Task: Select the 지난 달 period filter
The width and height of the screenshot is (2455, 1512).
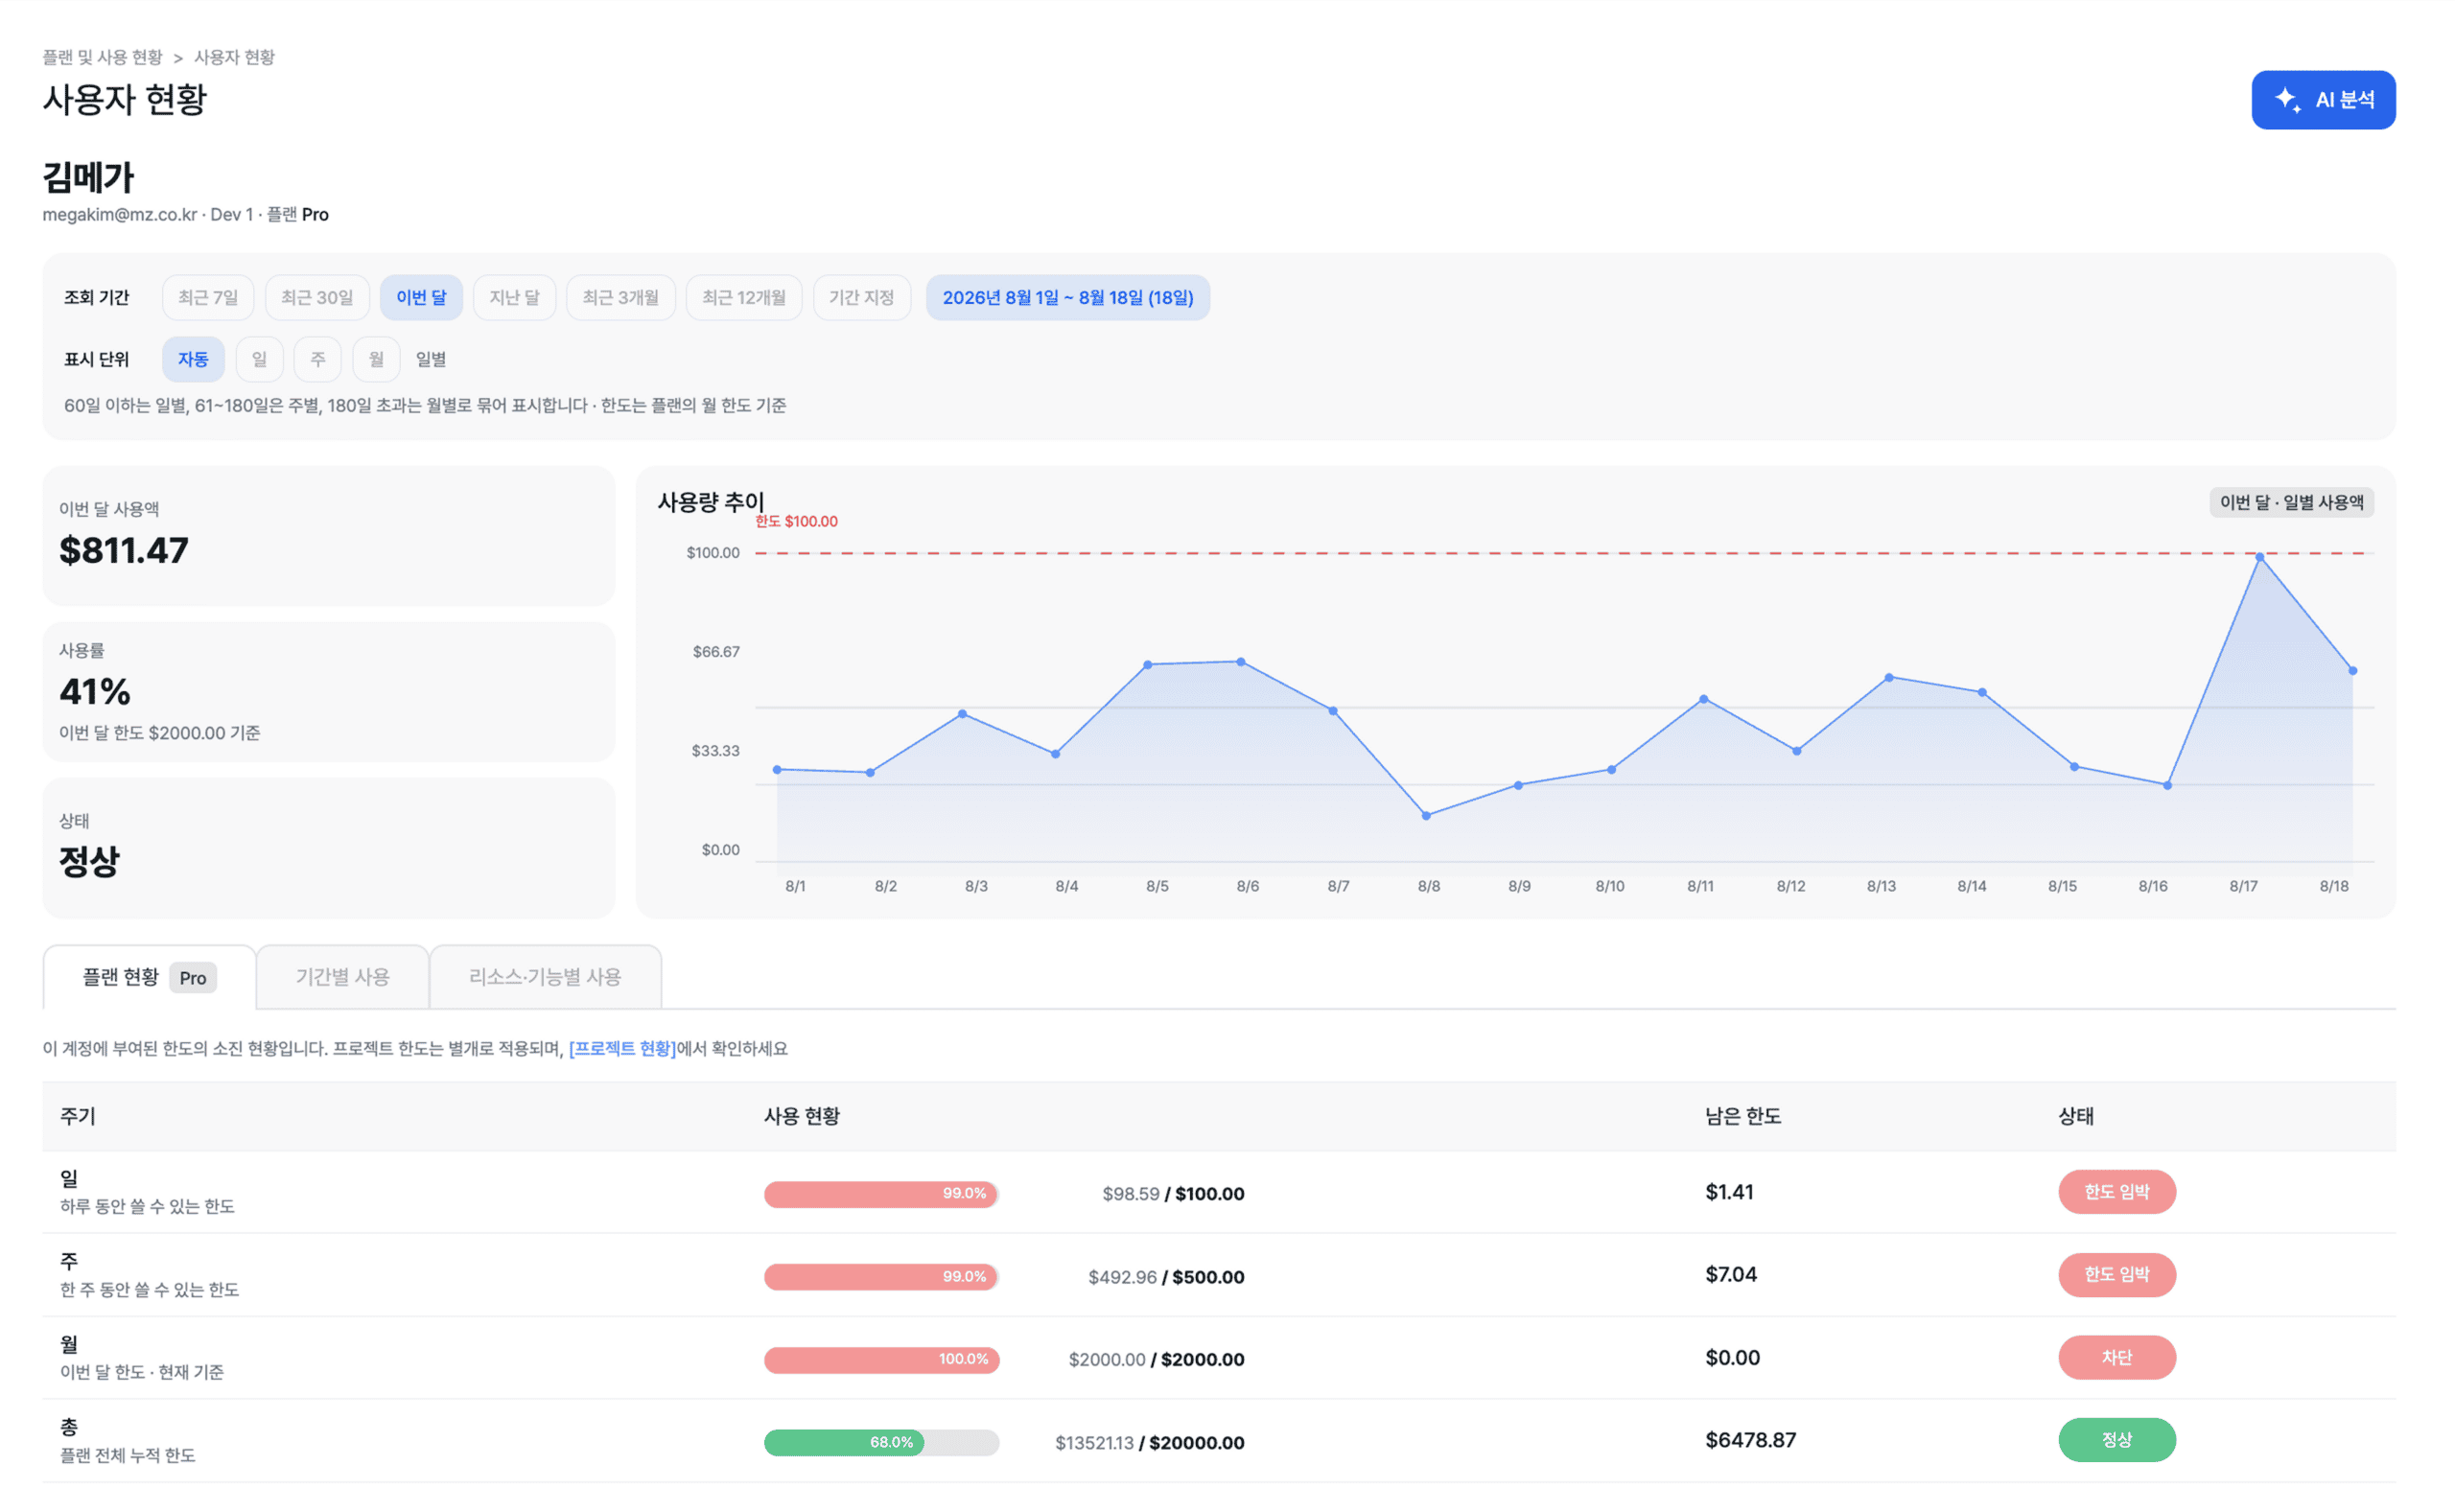Action: pos(514,298)
